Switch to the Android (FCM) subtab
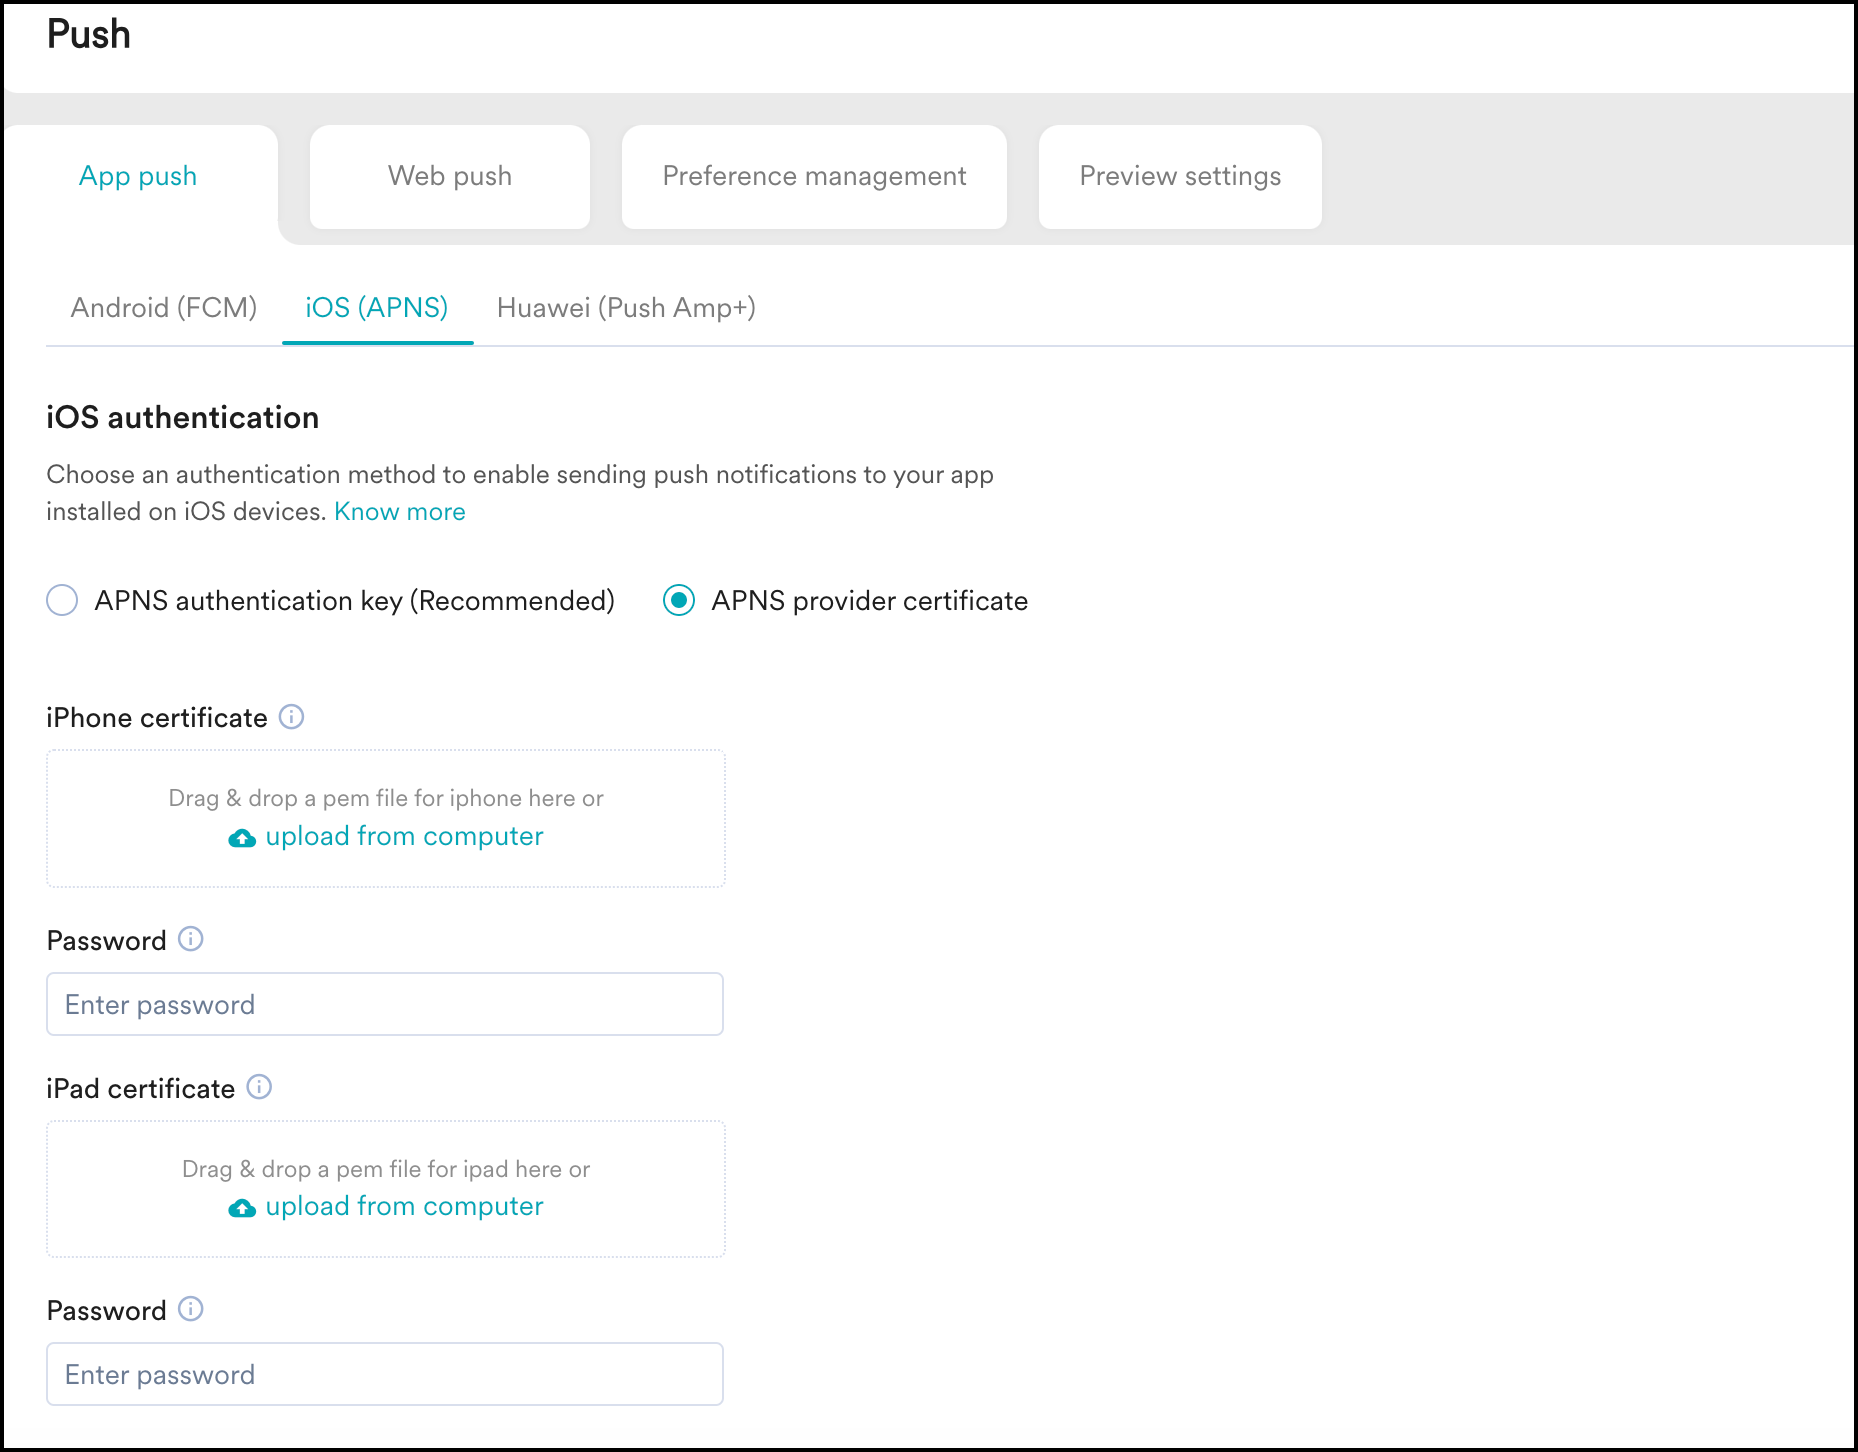This screenshot has height=1452, width=1858. coord(163,307)
